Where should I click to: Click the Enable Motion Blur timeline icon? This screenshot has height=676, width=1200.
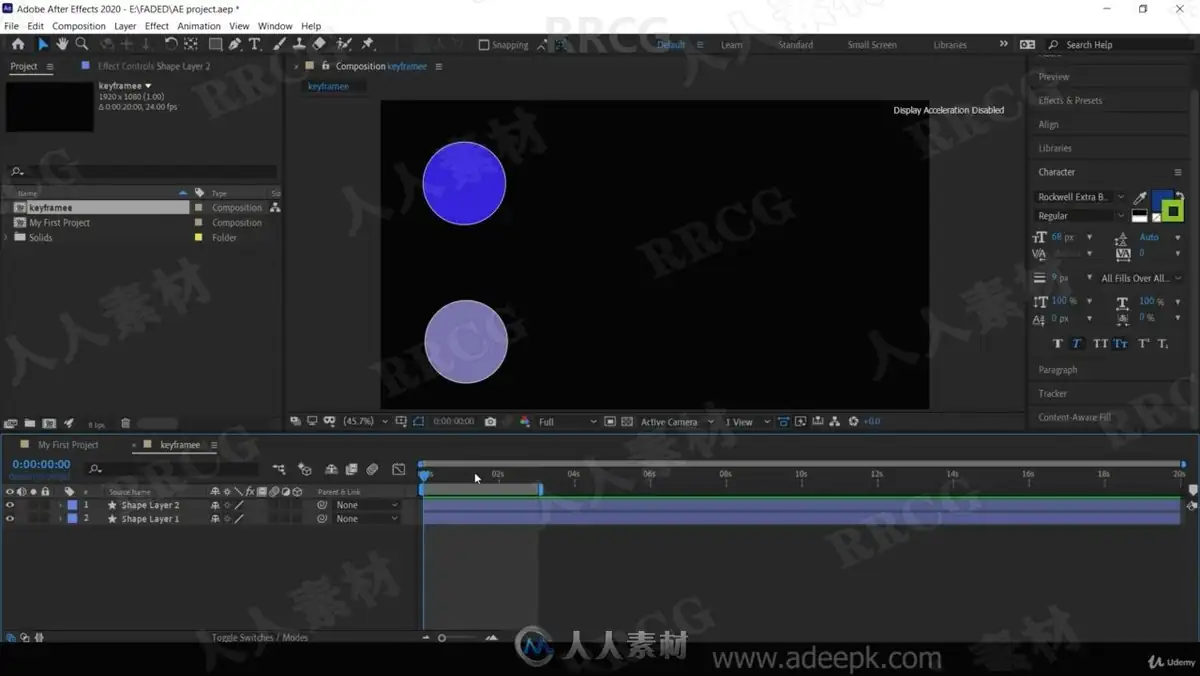372,469
